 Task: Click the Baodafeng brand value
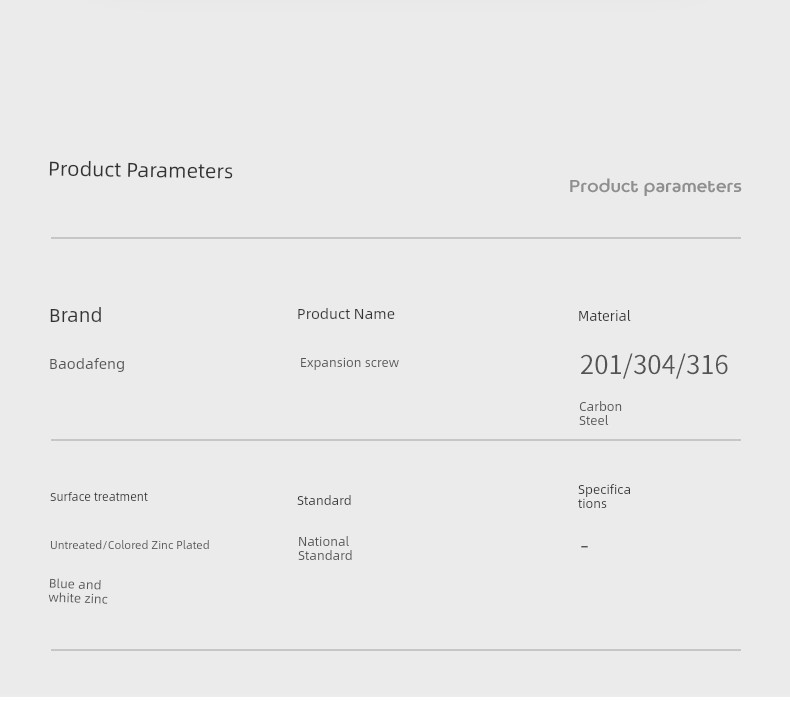87,364
